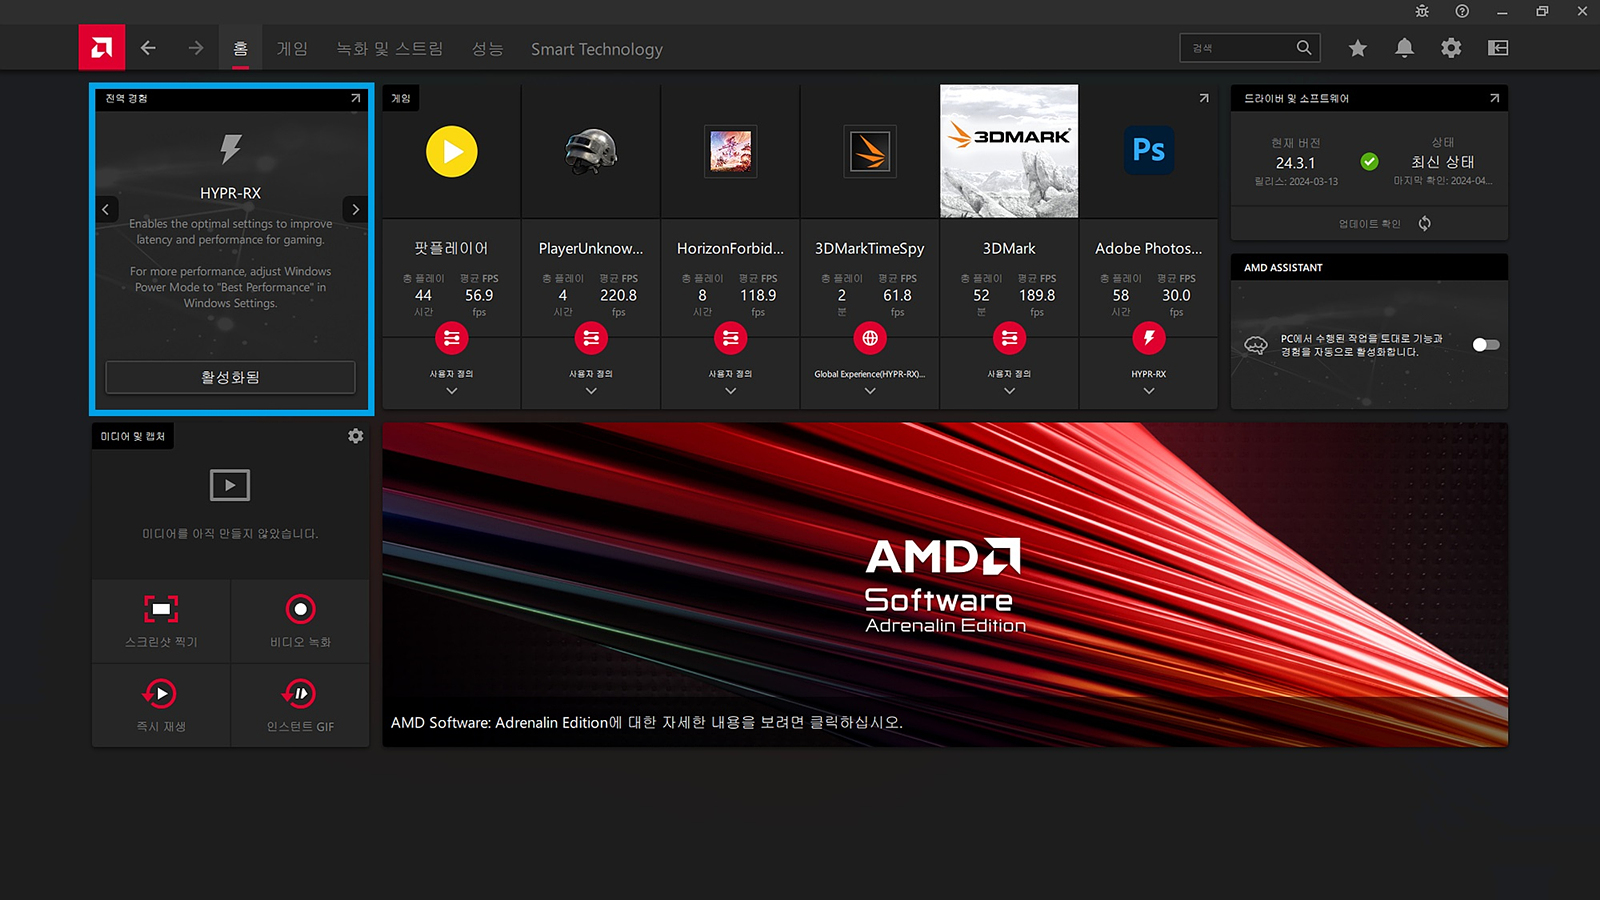The width and height of the screenshot is (1600, 900).
Task: Expand the 3DMarkTimeSpy profile chevron
Action: point(870,391)
